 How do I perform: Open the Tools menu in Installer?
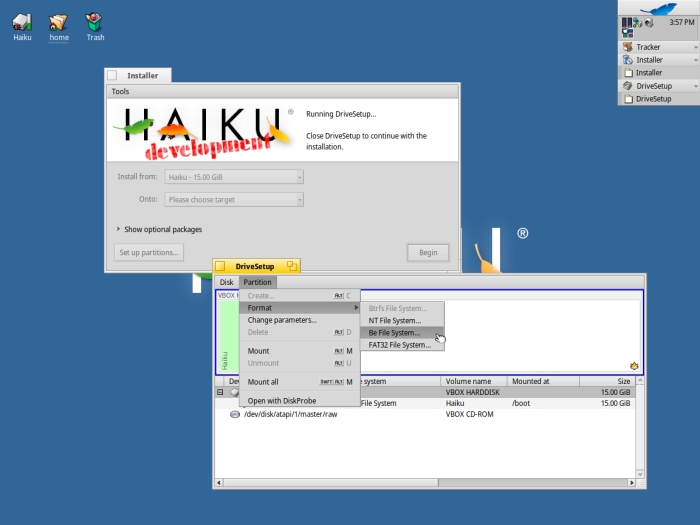(x=120, y=92)
